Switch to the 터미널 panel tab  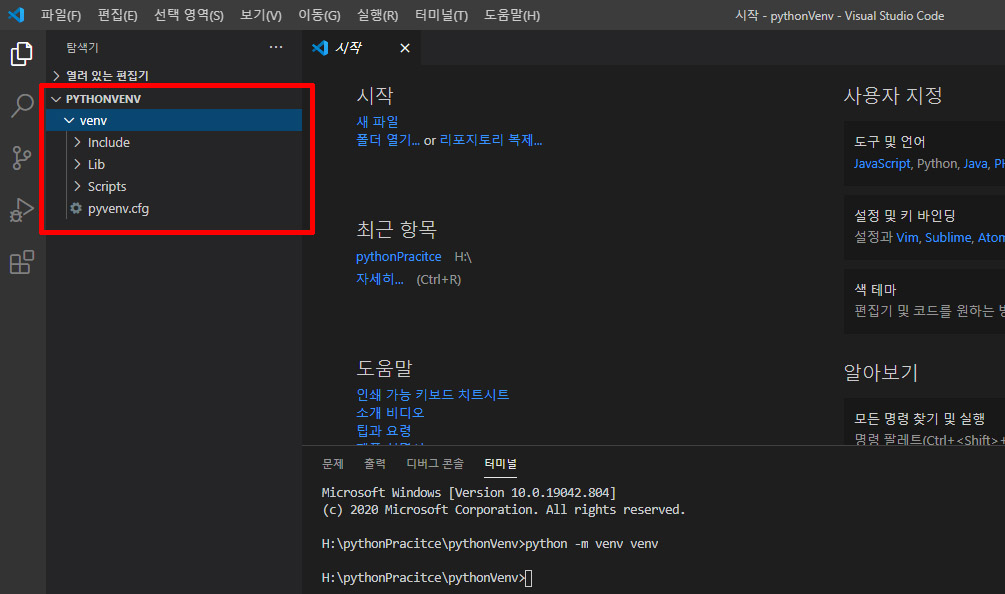[x=501, y=463]
